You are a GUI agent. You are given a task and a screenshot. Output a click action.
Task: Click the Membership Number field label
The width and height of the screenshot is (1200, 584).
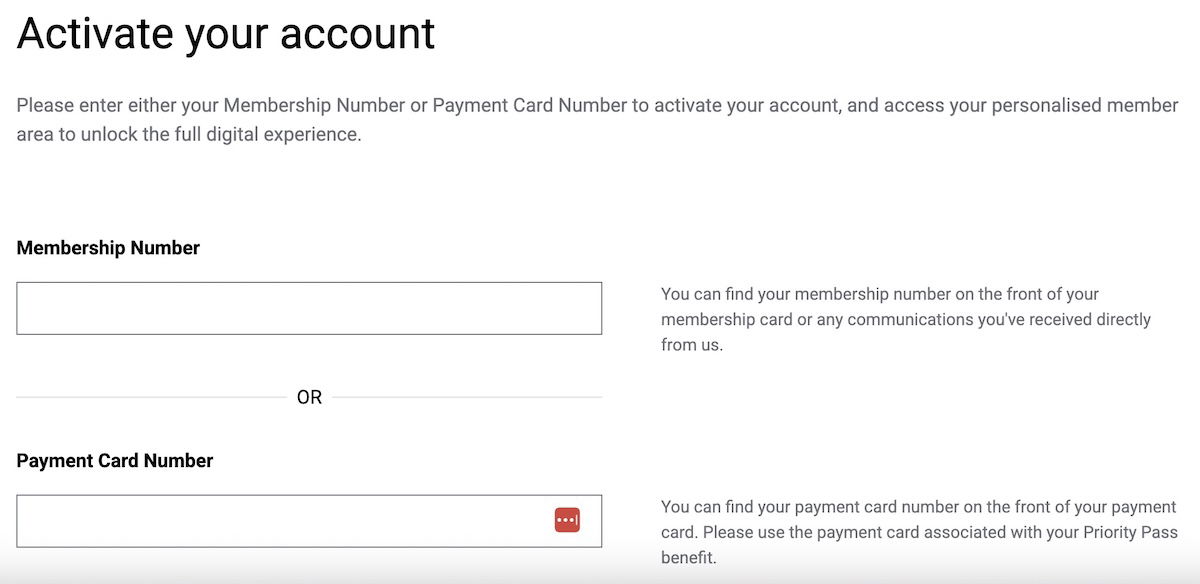point(108,248)
